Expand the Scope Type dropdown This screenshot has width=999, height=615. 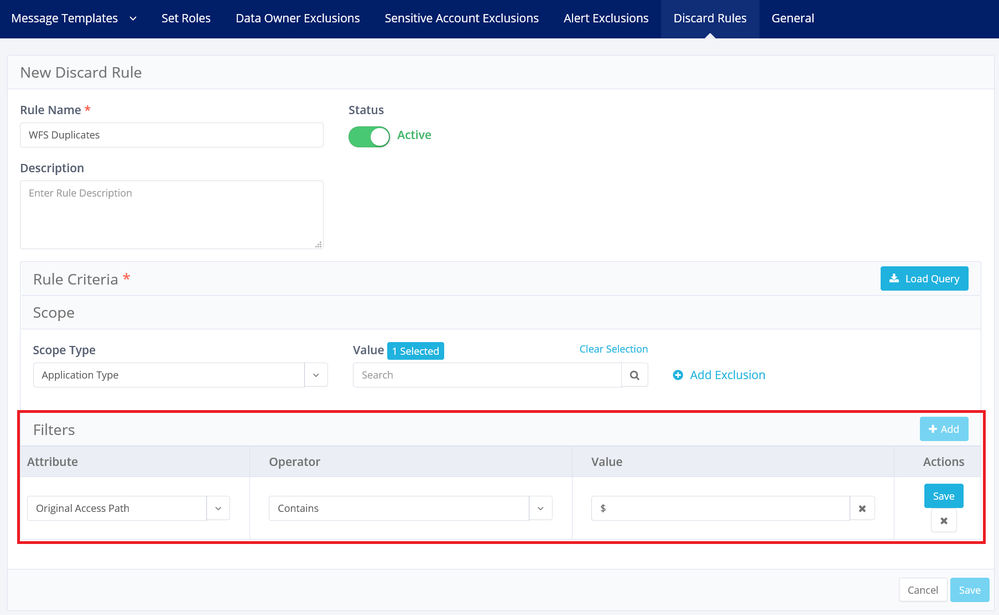coord(316,375)
